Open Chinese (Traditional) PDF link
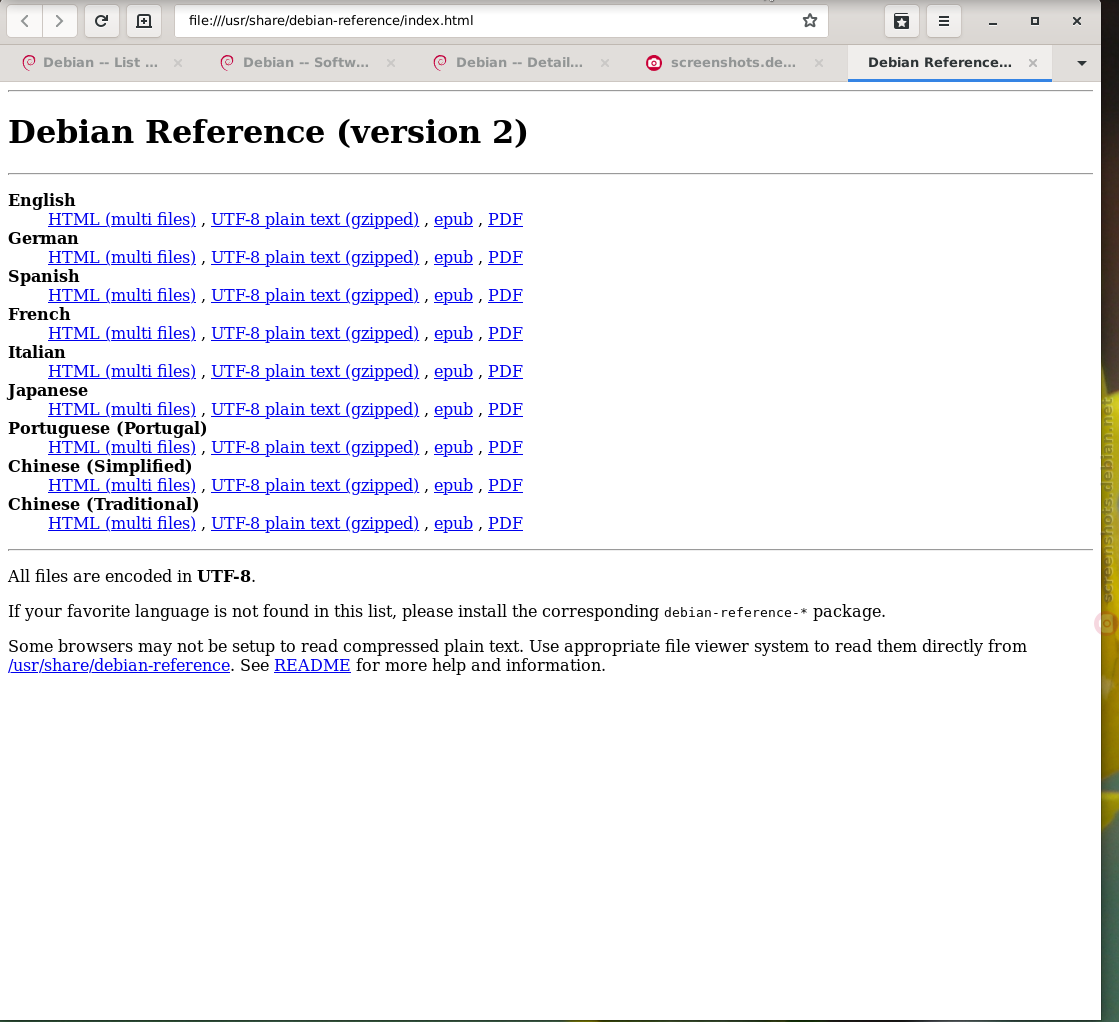This screenshot has width=1119, height=1022. coord(505,523)
